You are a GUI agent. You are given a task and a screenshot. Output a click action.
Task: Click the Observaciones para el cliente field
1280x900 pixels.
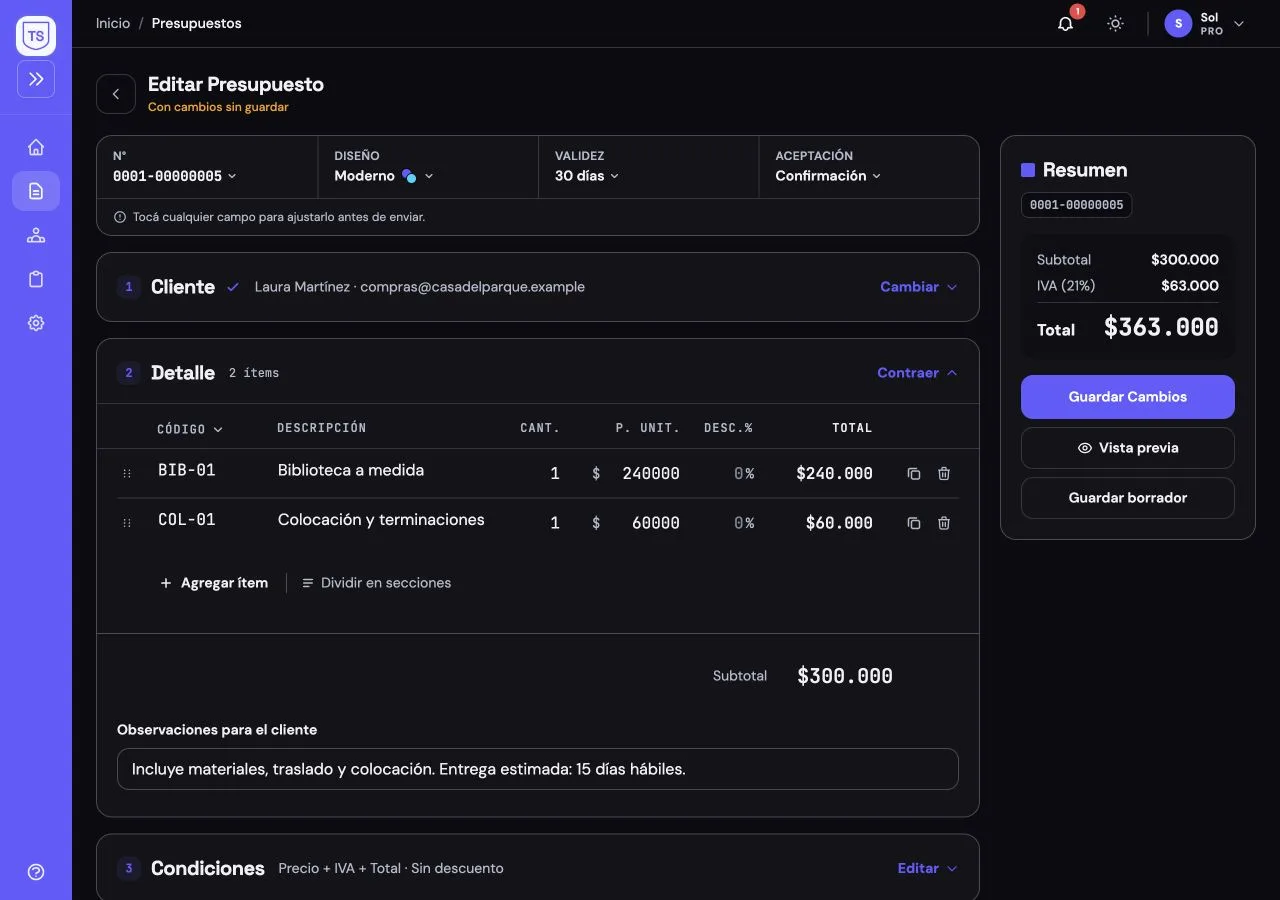(x=538, y=769)
